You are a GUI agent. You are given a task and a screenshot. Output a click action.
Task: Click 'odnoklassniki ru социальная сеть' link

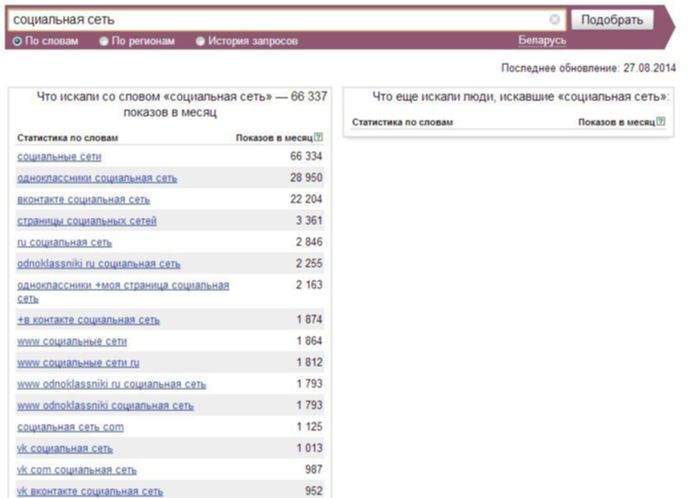pyautogui.click(x=98, y=263)
